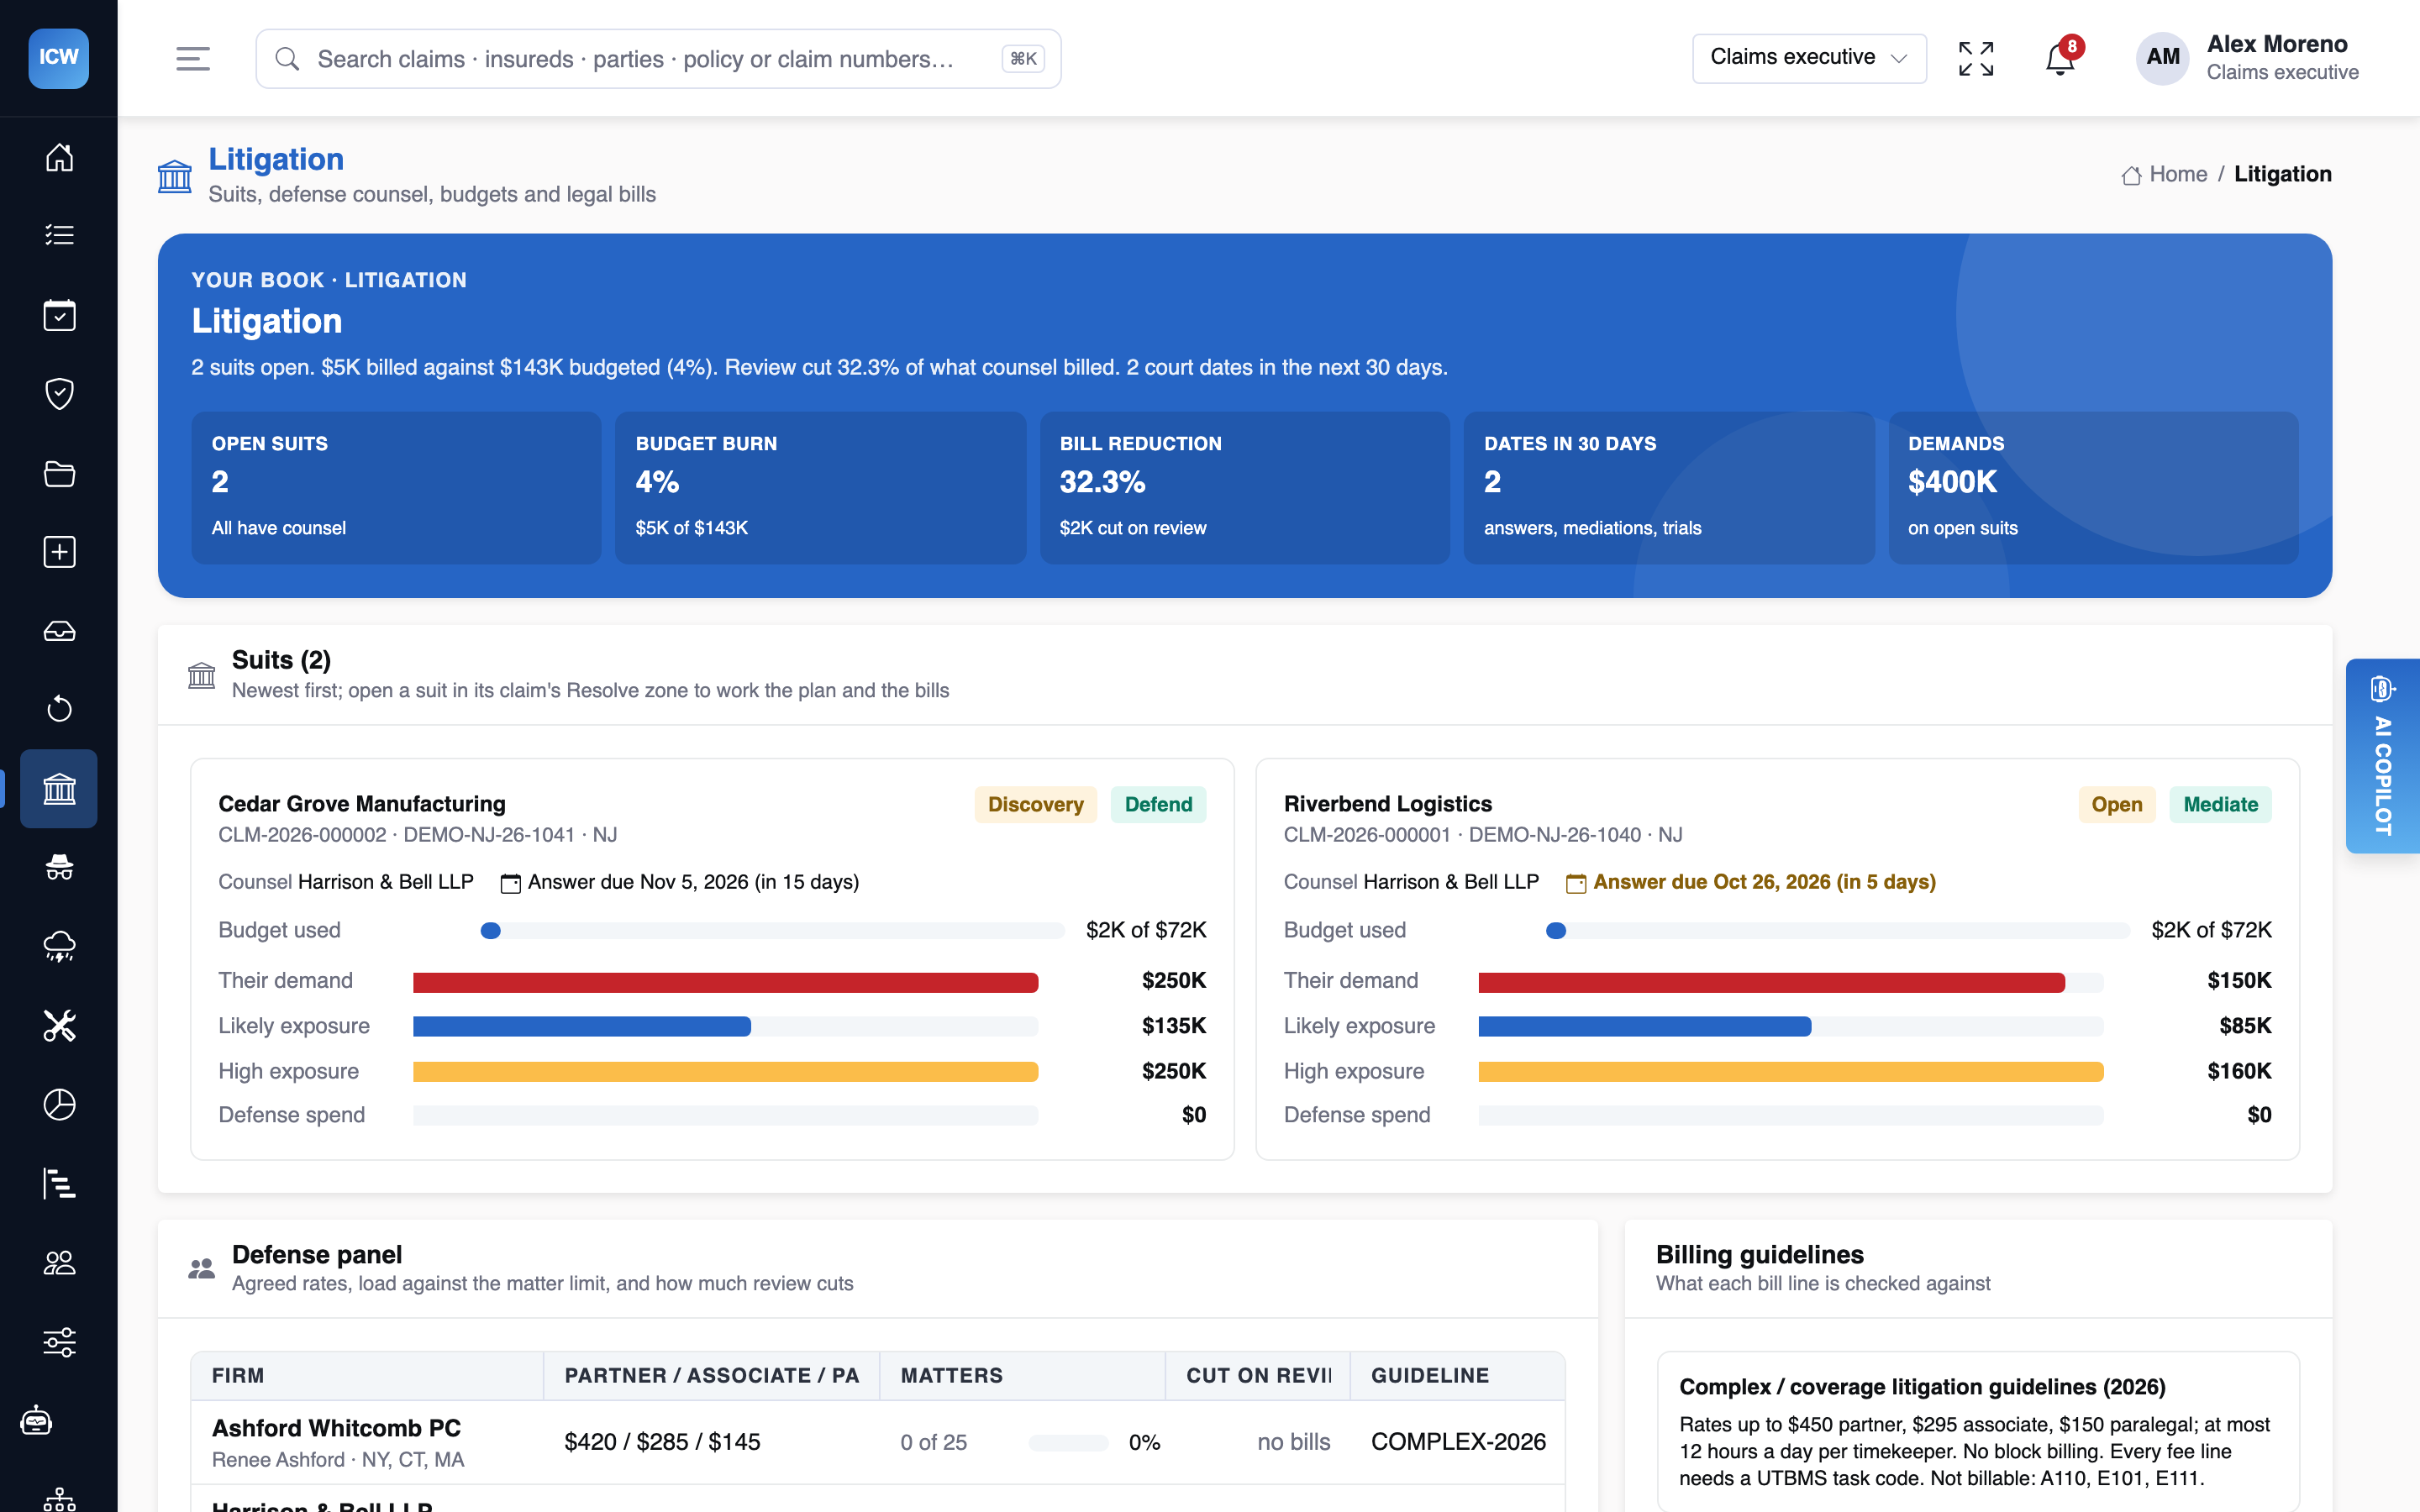Open the folder icon in sidebar
The height and width of the screenshot is (1512, 2420).
[59, 473]
